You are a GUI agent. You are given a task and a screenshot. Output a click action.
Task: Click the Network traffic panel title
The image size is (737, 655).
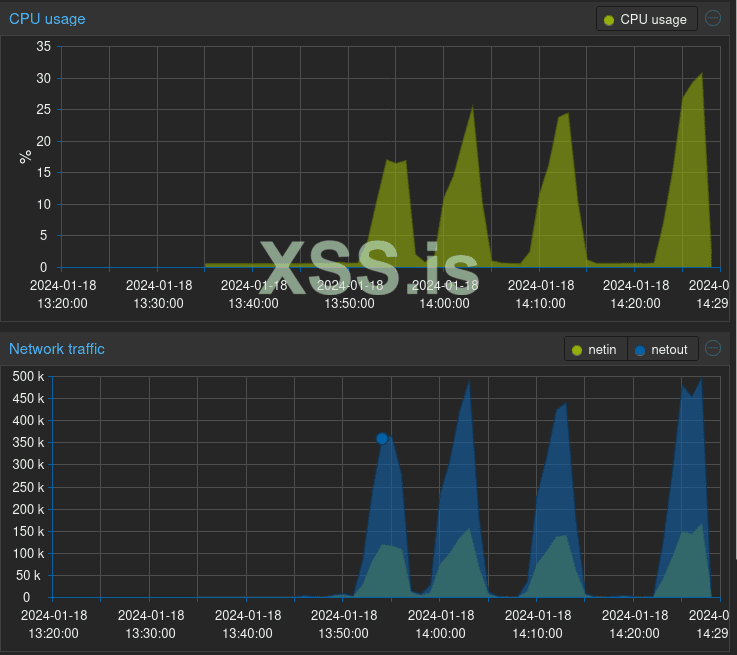point(57,349)
